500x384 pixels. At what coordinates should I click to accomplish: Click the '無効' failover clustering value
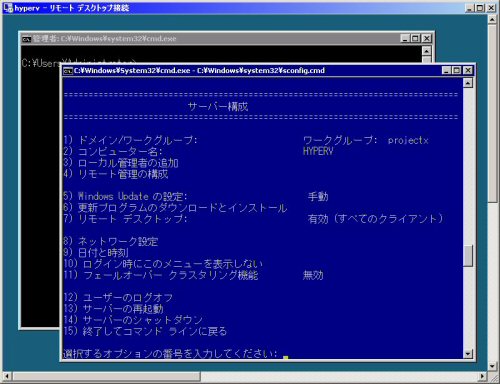[313, 275]
